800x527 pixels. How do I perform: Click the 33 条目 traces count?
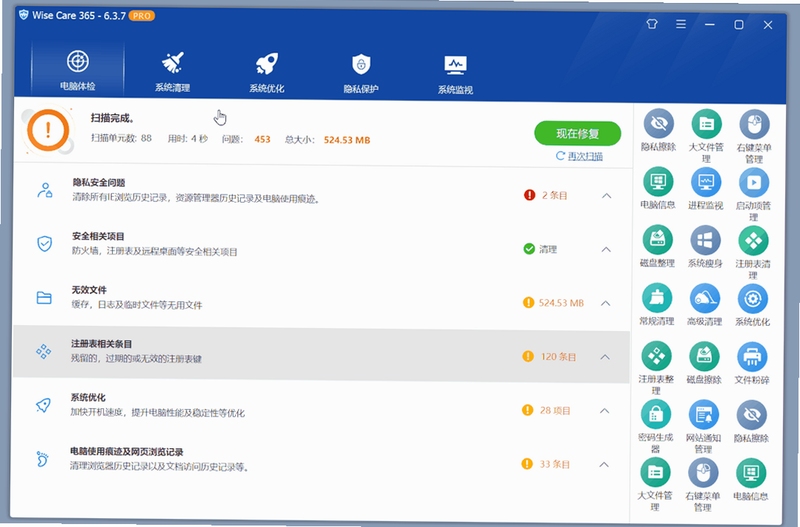555,464
